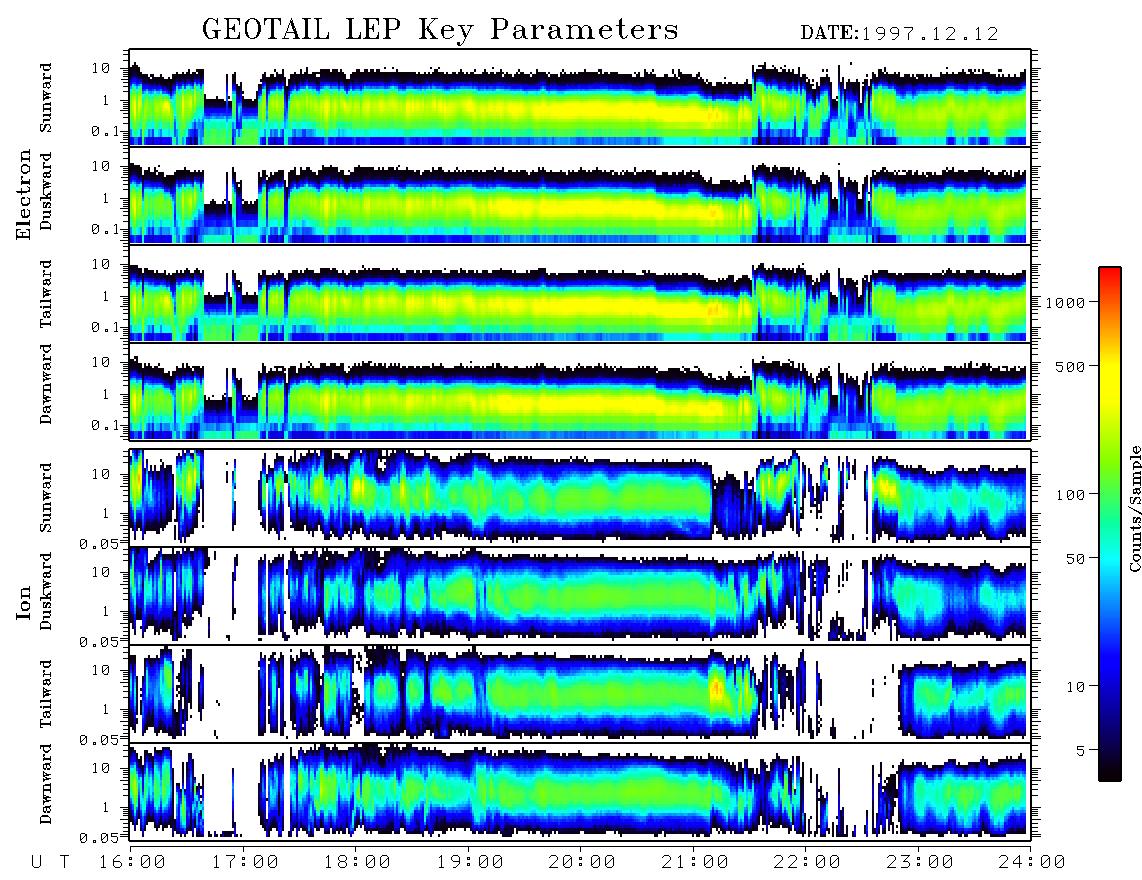
Task: Select '0.1' tick of Electron Sunward panel
Action: (105, 131)
